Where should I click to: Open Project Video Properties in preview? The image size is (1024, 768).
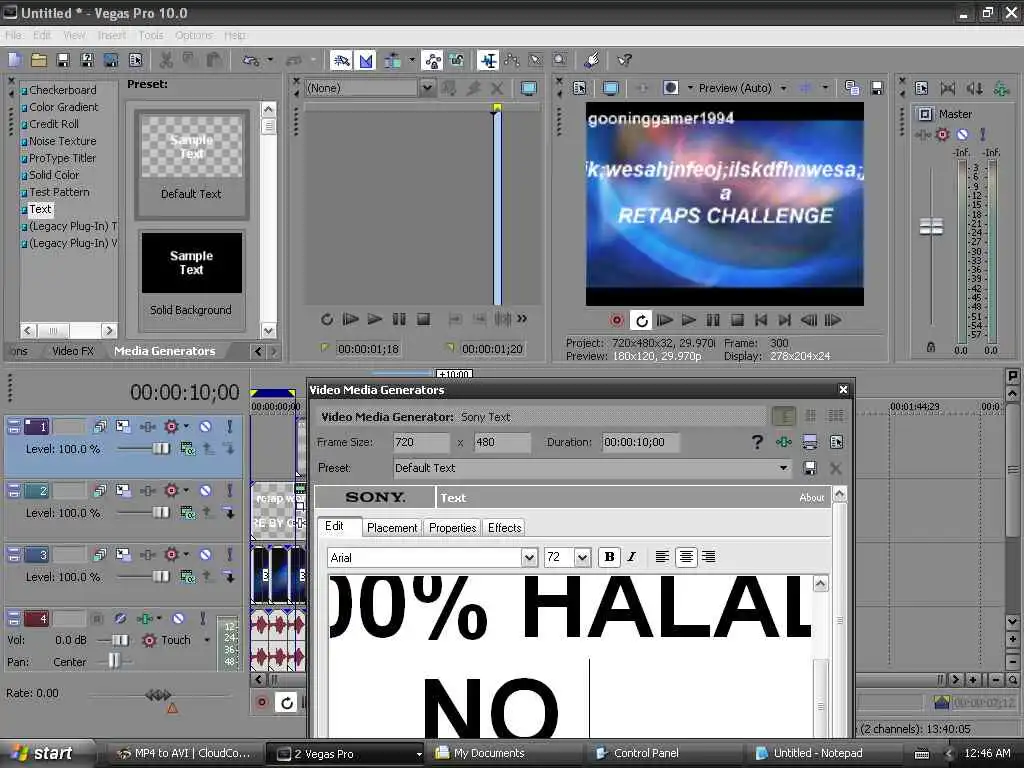point(579,88)
